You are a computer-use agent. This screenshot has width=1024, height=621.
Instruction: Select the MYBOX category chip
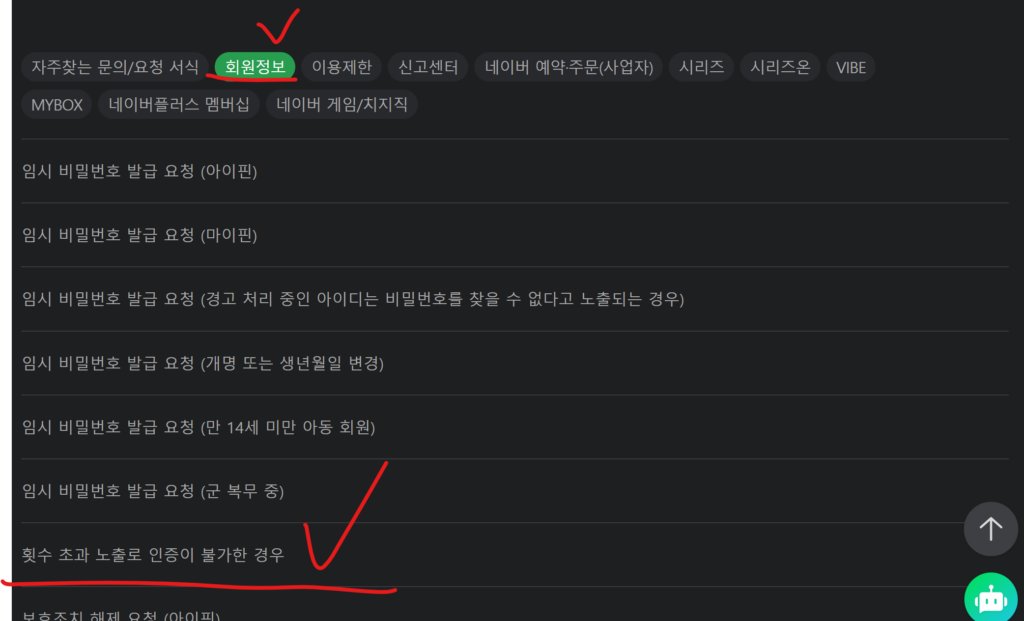click(57, 104)
